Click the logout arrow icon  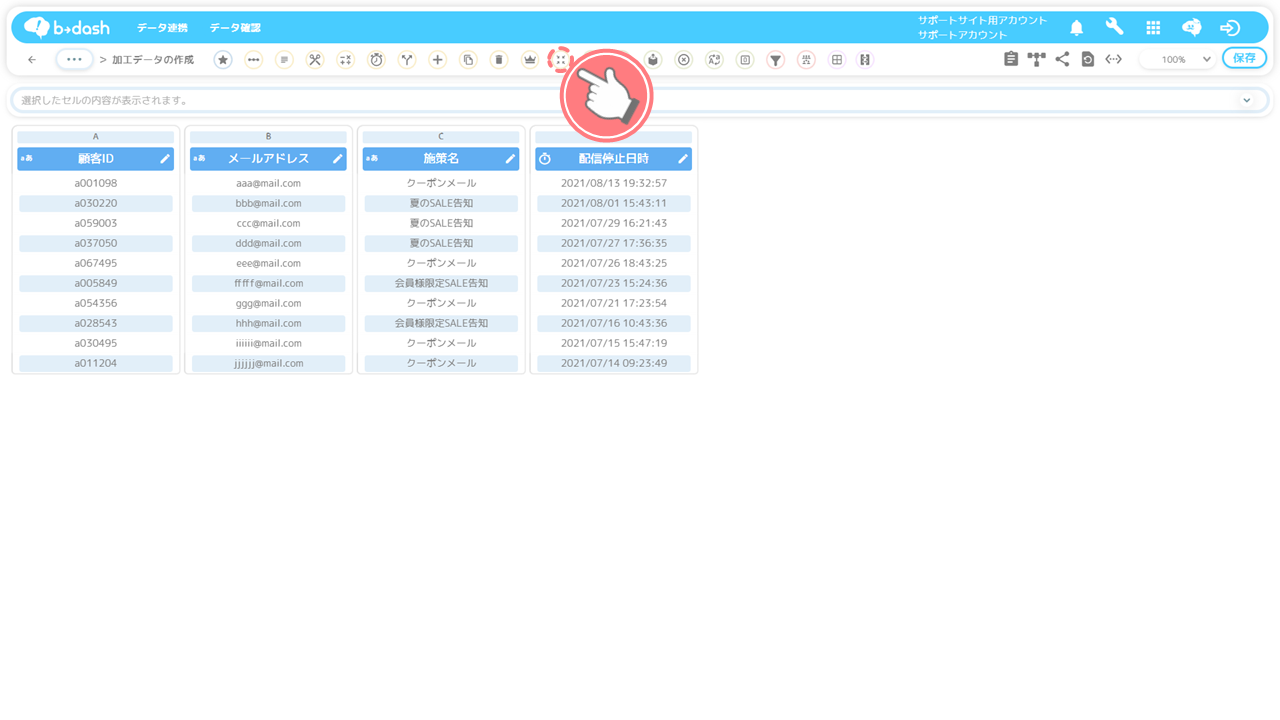[x=1230, y=28]
